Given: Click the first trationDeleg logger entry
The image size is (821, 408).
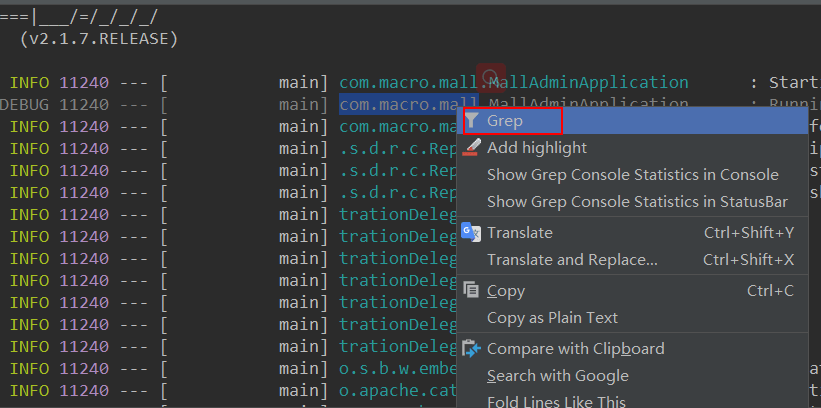Looking at the screenshot, I should [398, 214].
